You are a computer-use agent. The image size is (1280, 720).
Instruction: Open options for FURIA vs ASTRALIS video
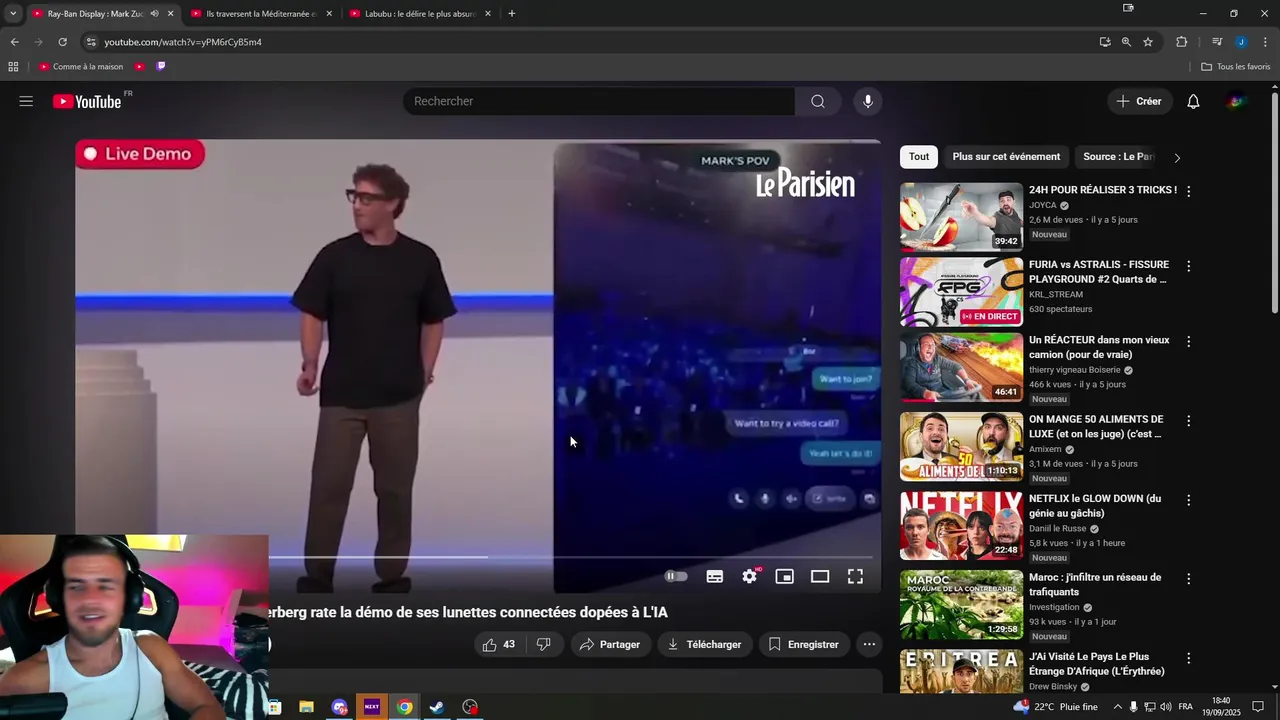click(x=1188, y=266)
